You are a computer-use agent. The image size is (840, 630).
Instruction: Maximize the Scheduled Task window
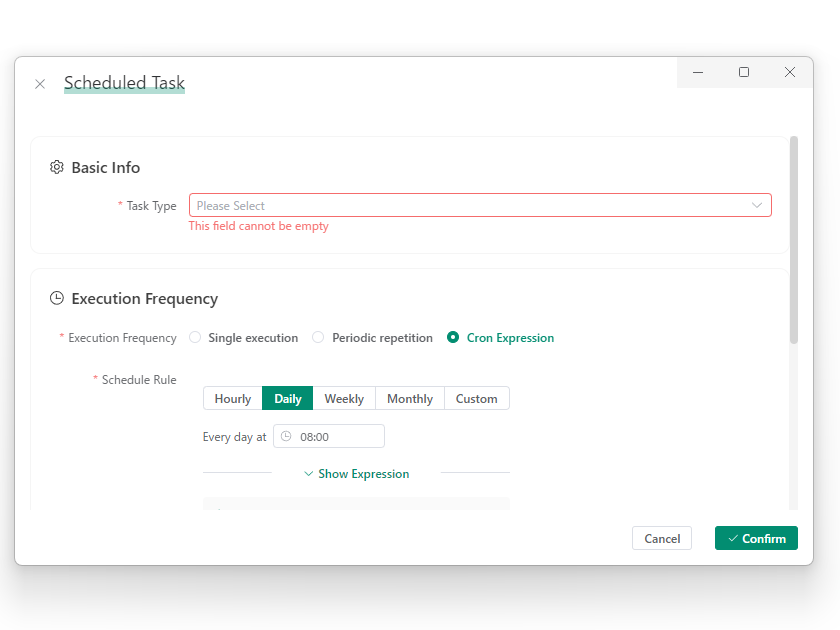click(744, 72)
